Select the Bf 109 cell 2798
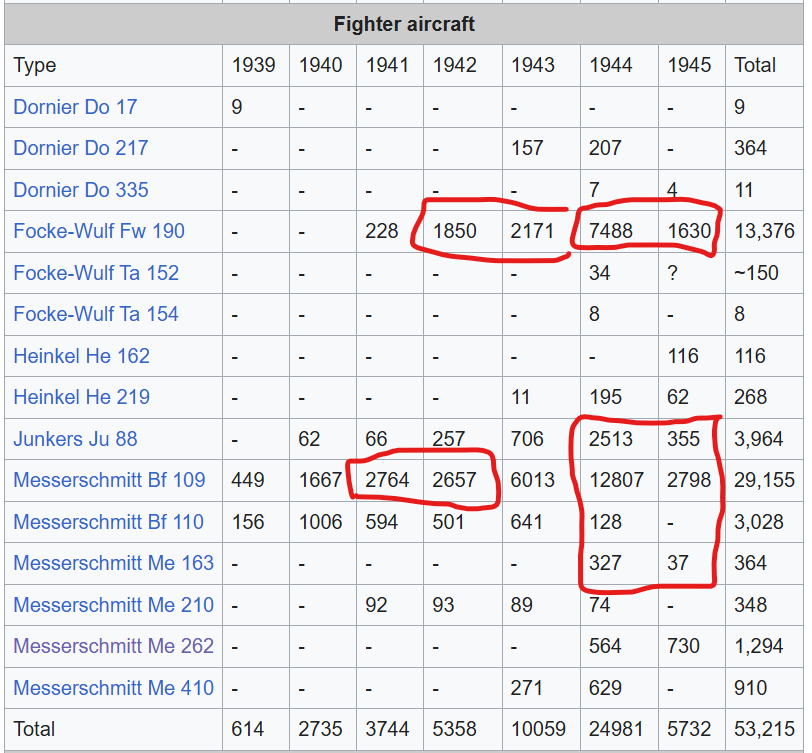The width and height of the screenshot is (812, 753). [692, 480]
